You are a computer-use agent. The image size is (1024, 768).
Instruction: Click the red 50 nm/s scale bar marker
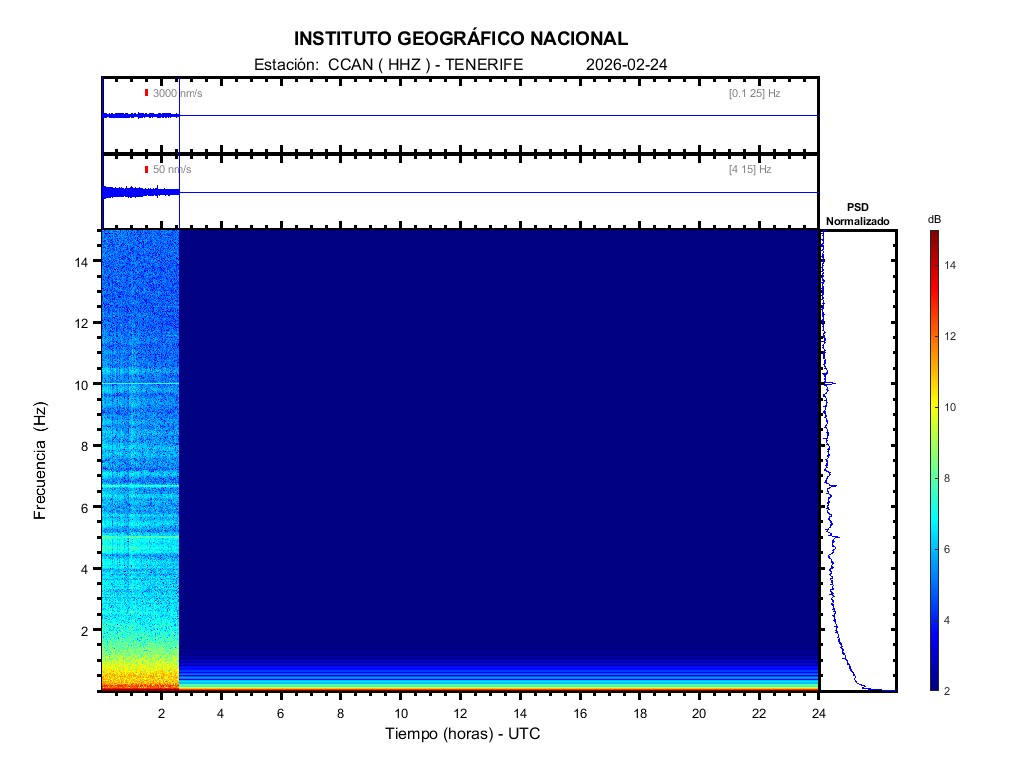tap(146, 170)
